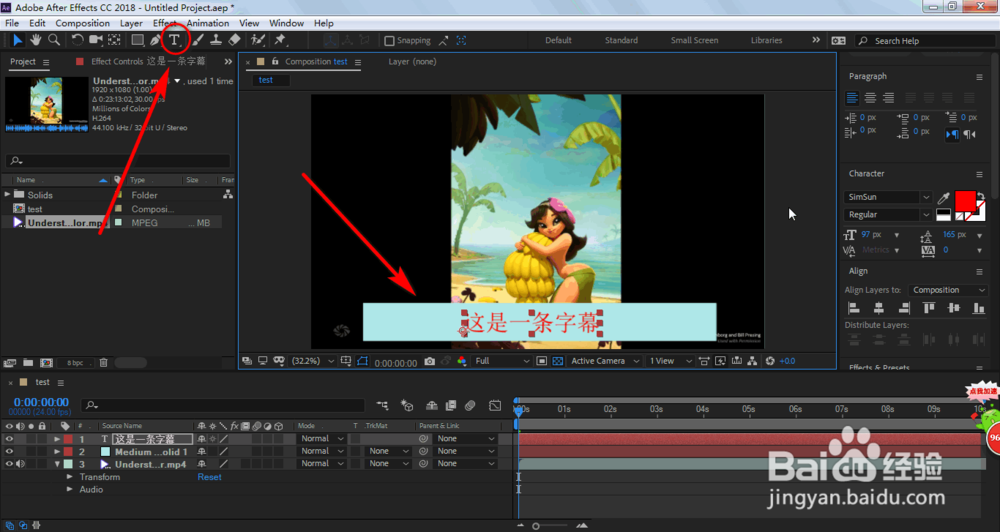Select the Roto Brush tool
This screenshot has height=532, width=1000.
(258, 40)
